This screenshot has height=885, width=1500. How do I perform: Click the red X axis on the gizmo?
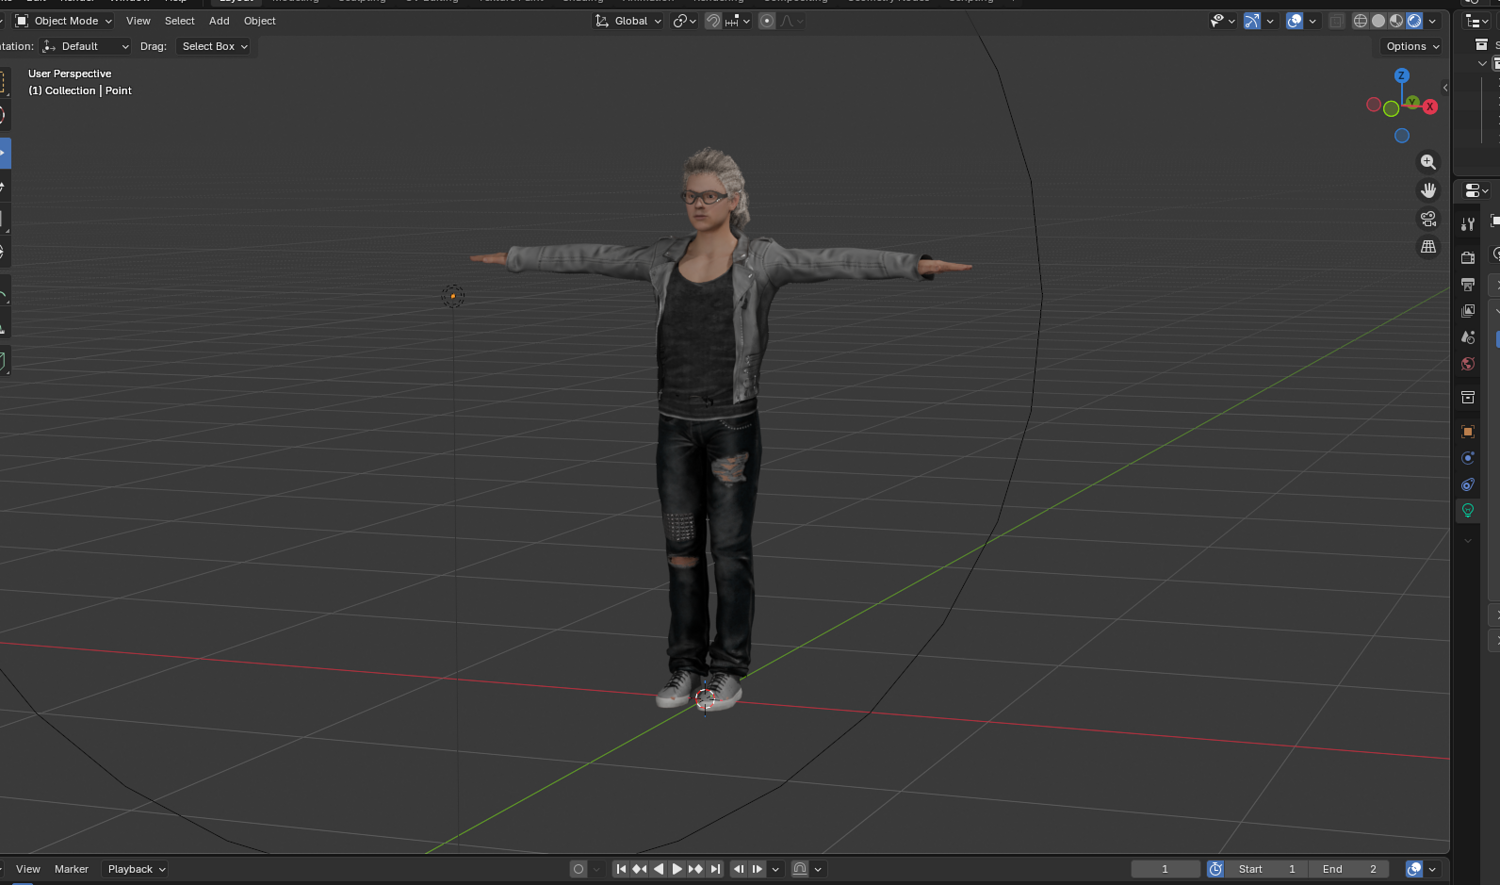(1430, 107)
